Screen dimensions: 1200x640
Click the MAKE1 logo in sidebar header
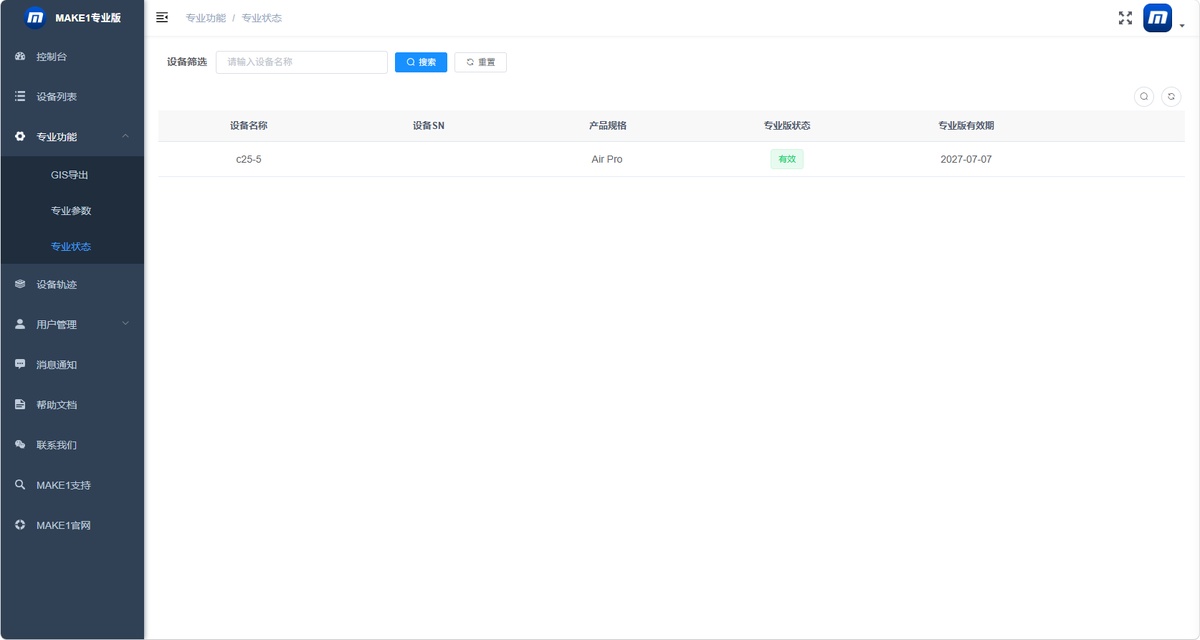pos(35,17)
